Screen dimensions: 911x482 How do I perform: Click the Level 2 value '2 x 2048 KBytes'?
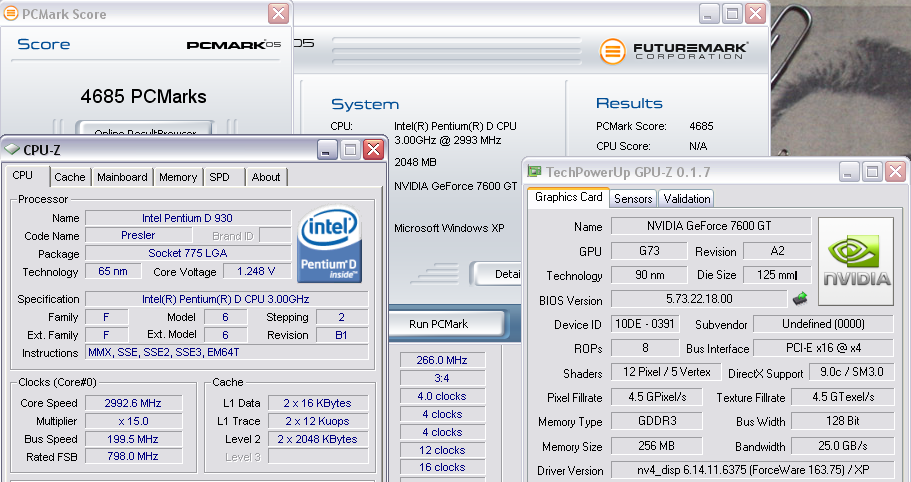point(318,439)
